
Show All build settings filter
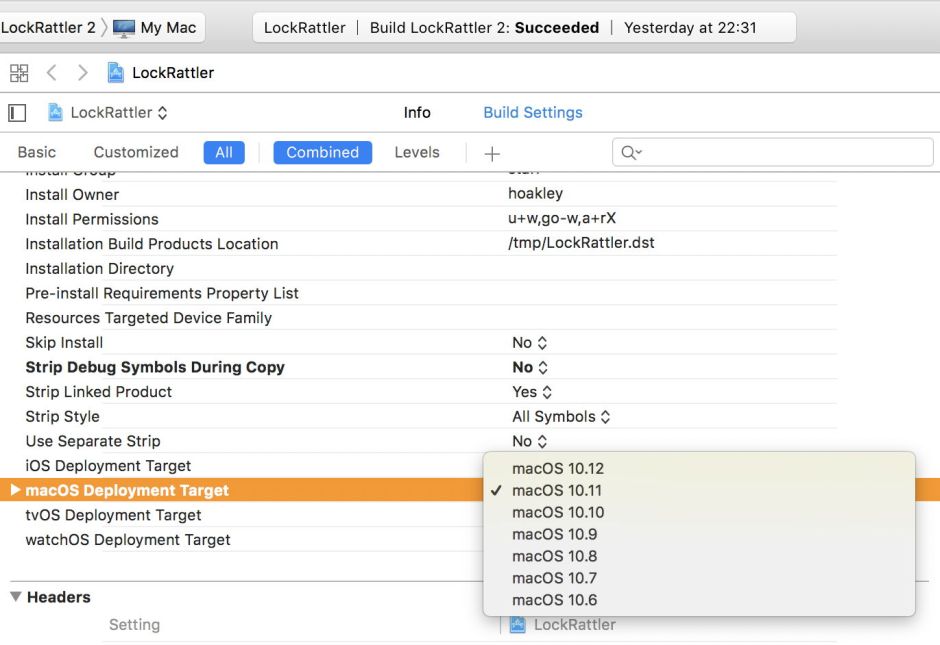pyautogui.click(x=223, y=153)
